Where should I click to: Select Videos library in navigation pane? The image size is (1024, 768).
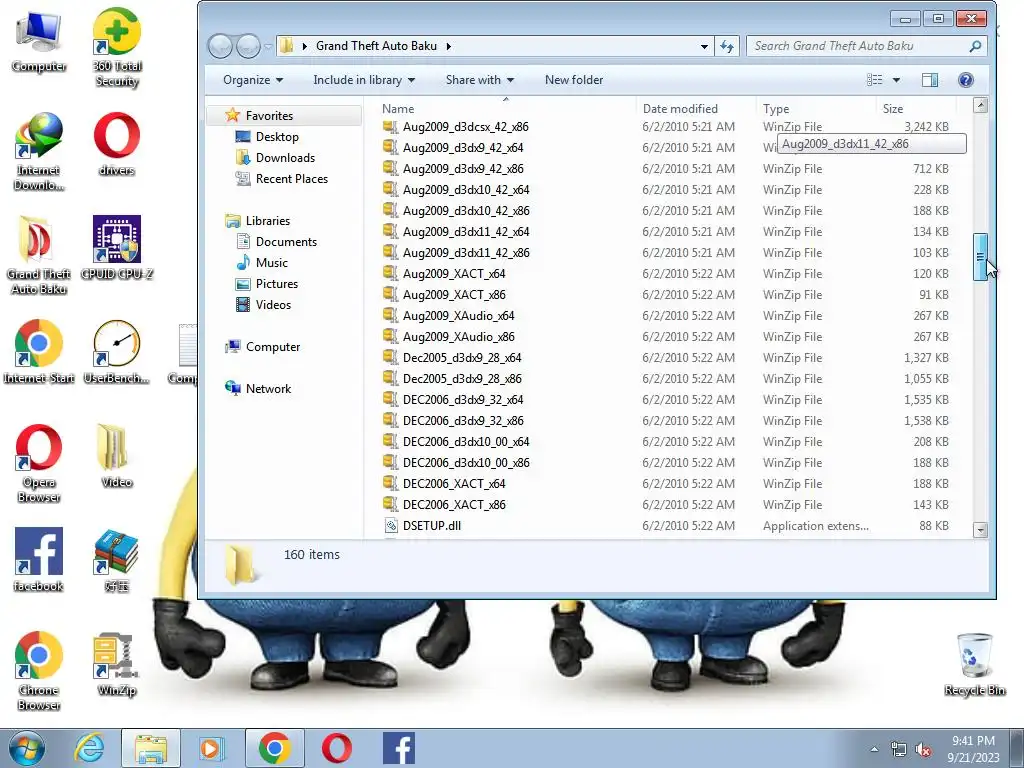(273, 304)
